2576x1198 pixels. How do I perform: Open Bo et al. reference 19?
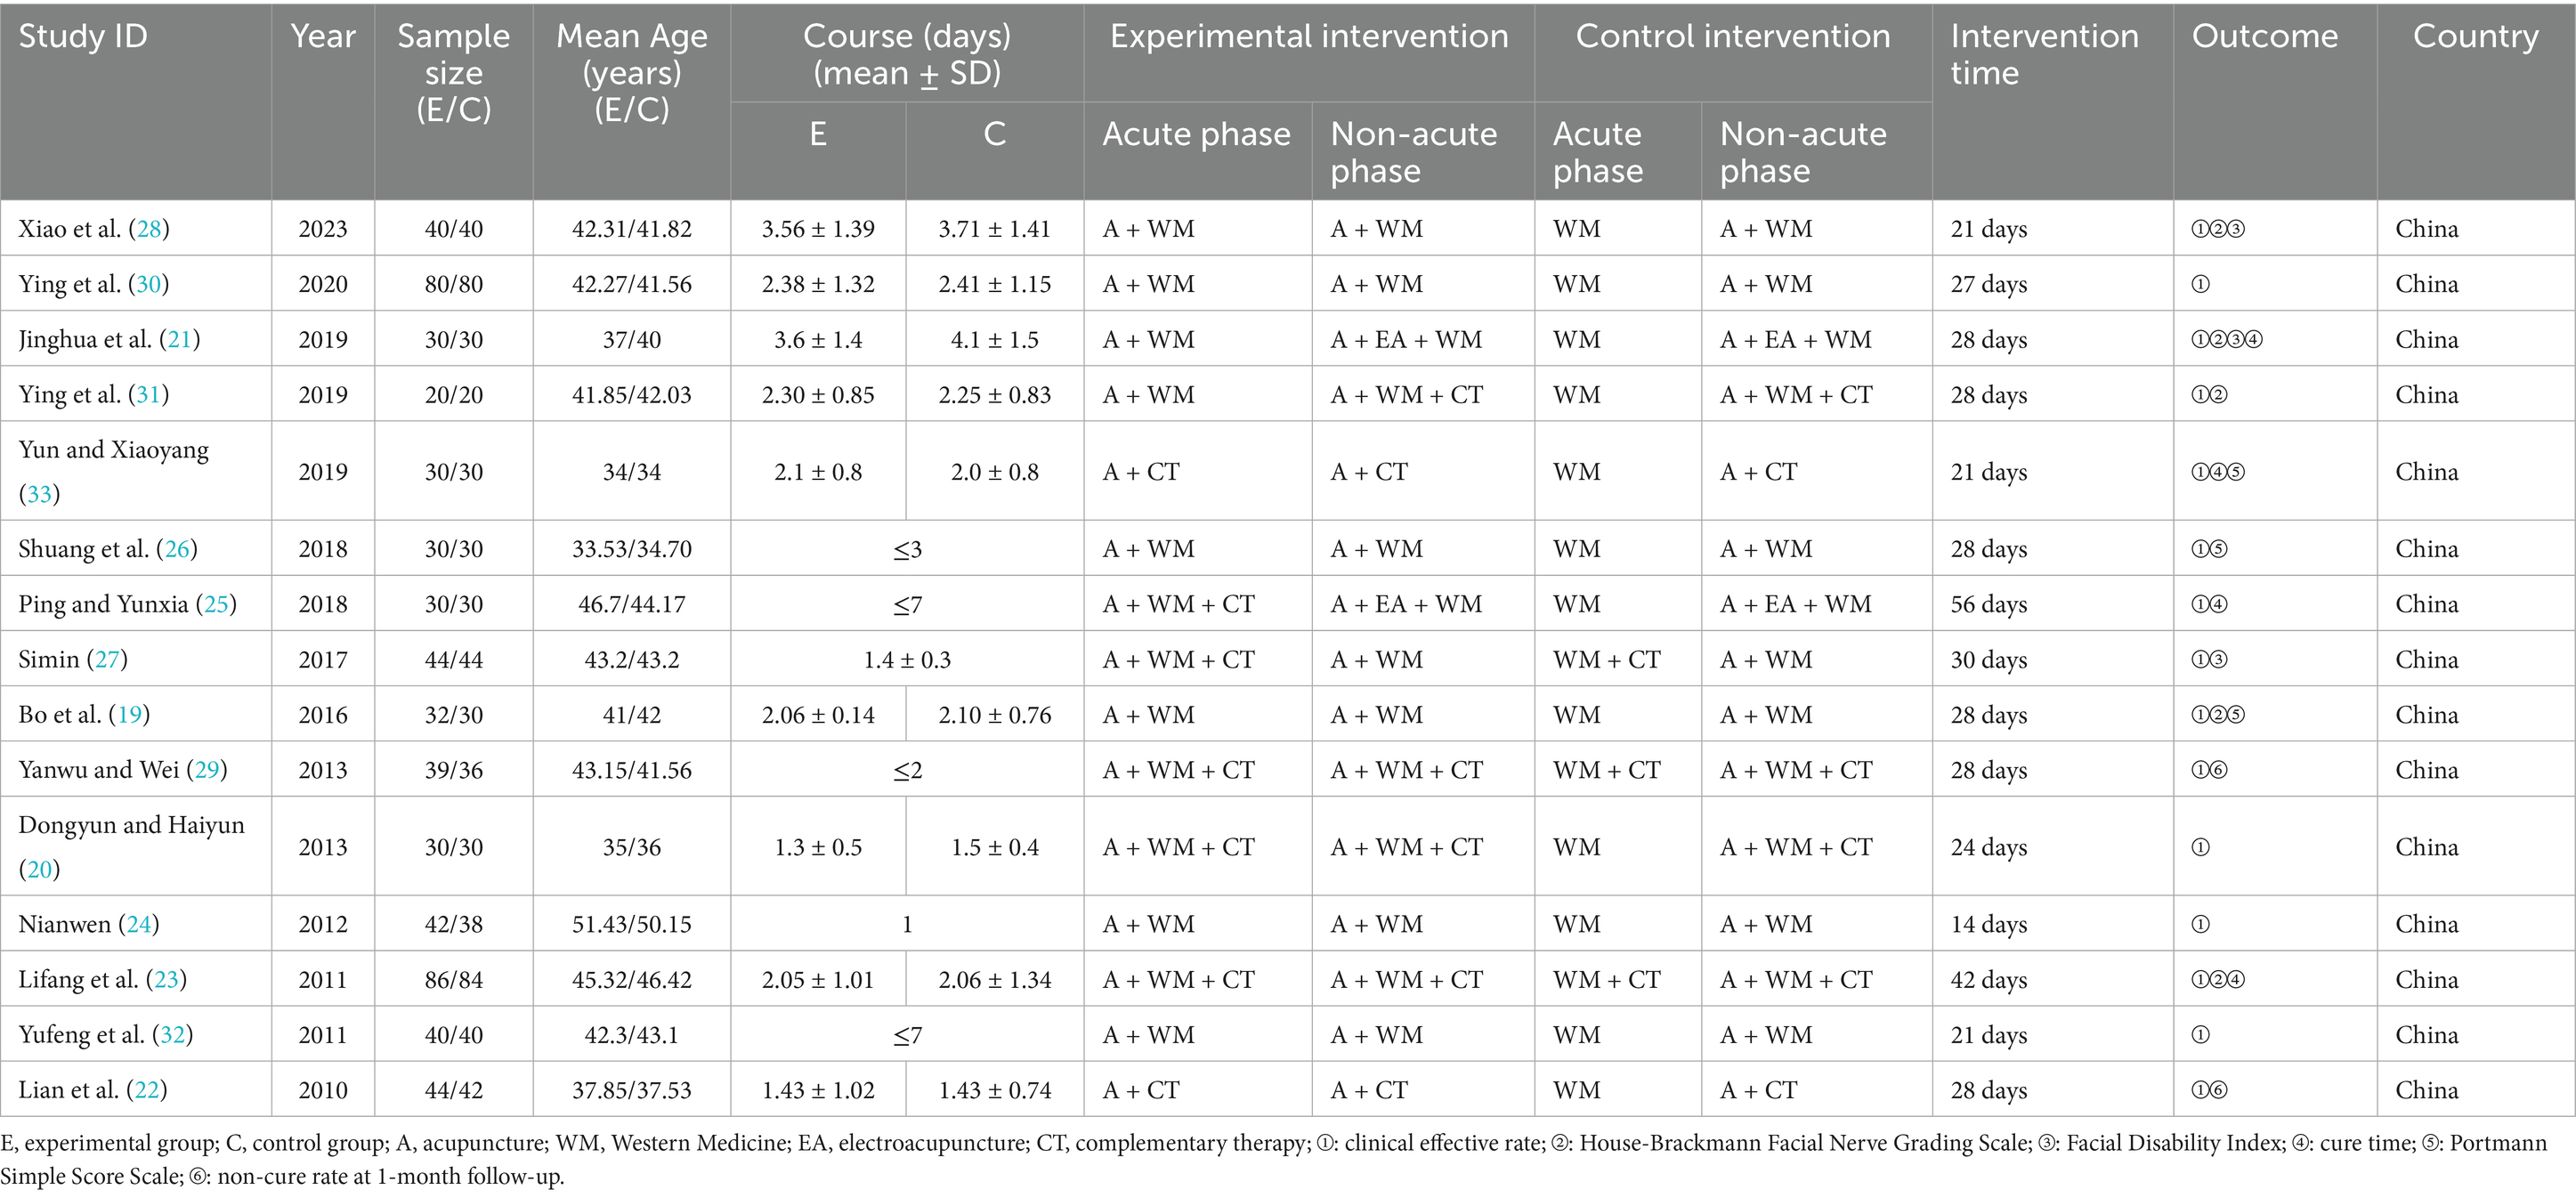pos(129,715)
